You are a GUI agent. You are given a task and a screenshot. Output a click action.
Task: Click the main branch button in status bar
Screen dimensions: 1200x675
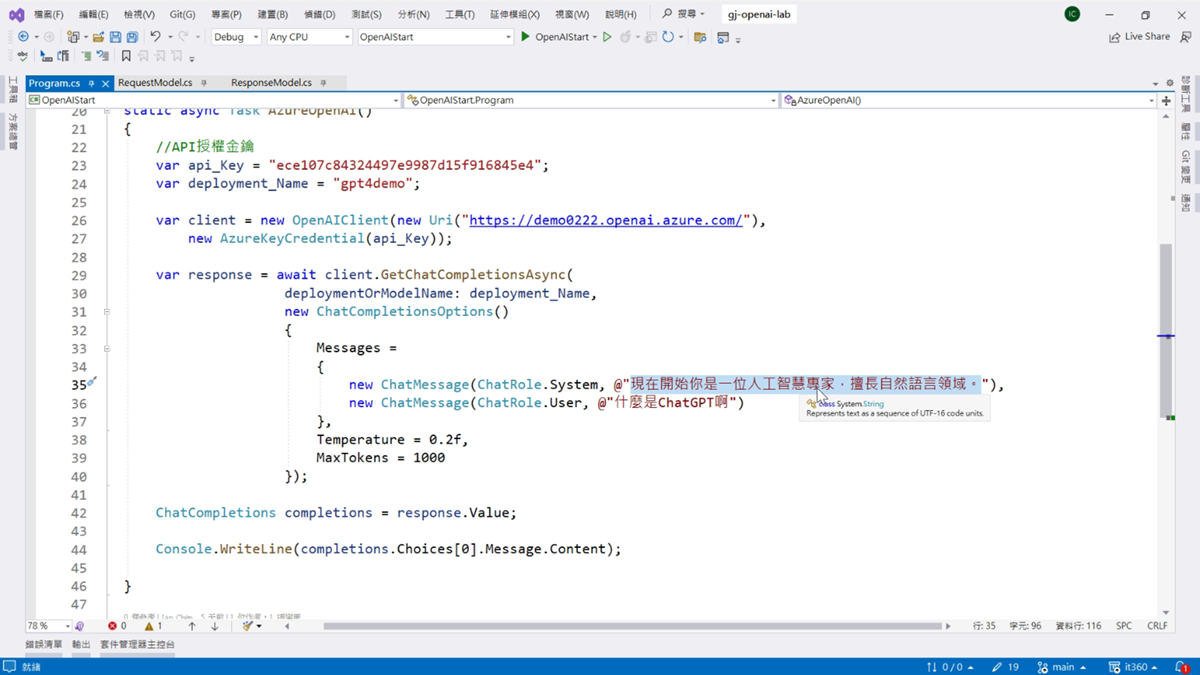click(x=1061, y=667)
